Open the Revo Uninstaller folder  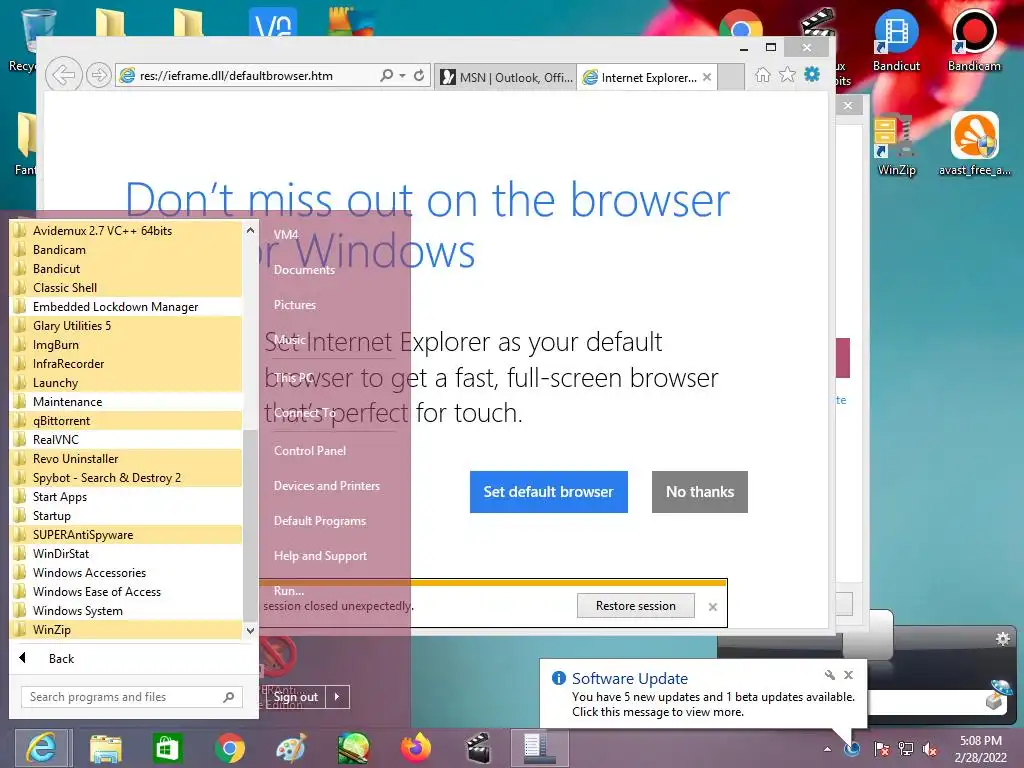126,458
